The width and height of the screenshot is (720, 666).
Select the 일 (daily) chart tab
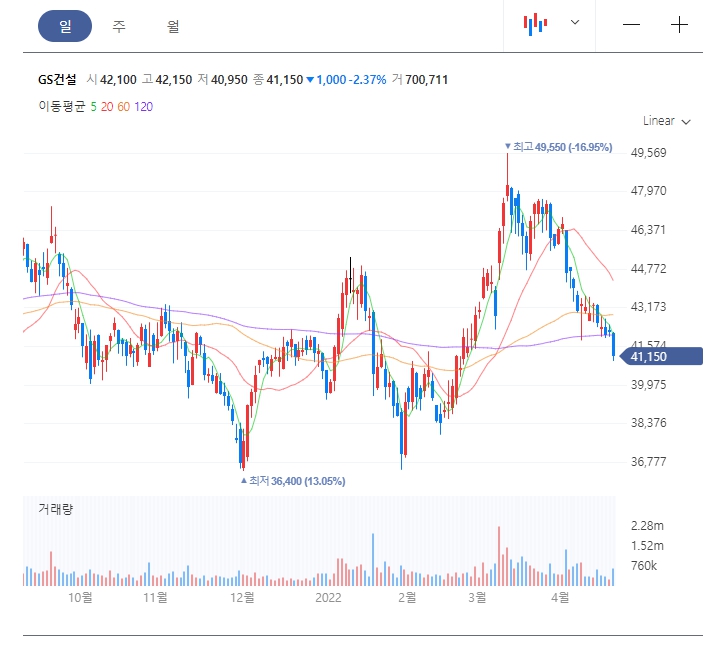pos(65,26)
